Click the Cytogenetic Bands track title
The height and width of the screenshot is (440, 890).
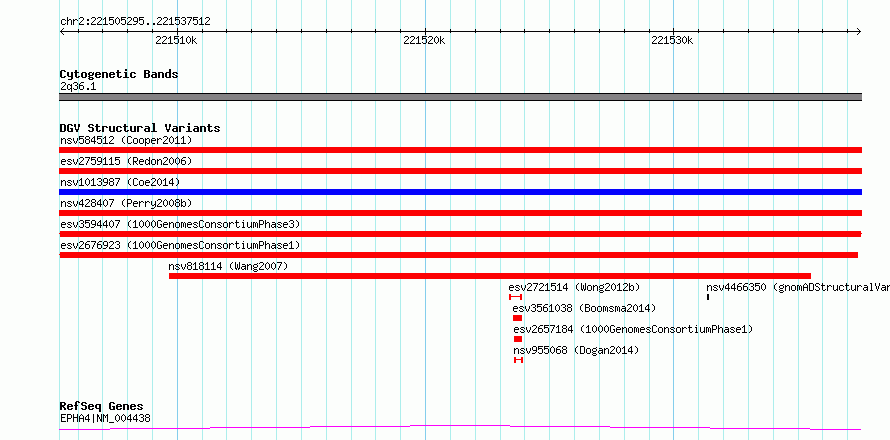point(119,74)
